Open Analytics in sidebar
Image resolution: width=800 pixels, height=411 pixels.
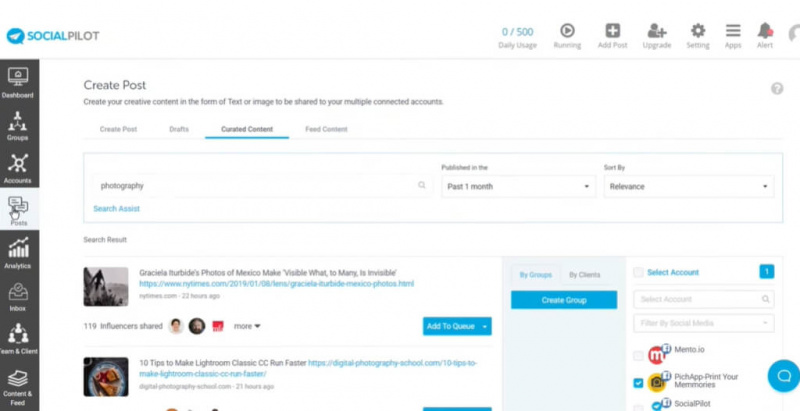(18, 253)
